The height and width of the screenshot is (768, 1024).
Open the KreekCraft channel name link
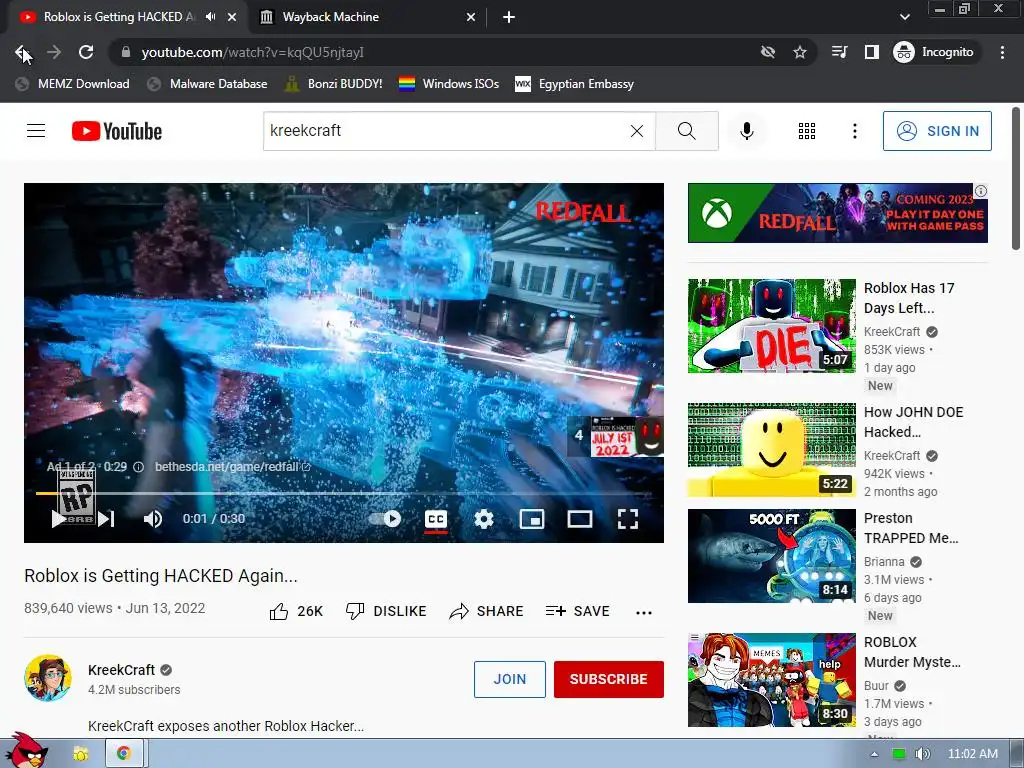point(121,670)
